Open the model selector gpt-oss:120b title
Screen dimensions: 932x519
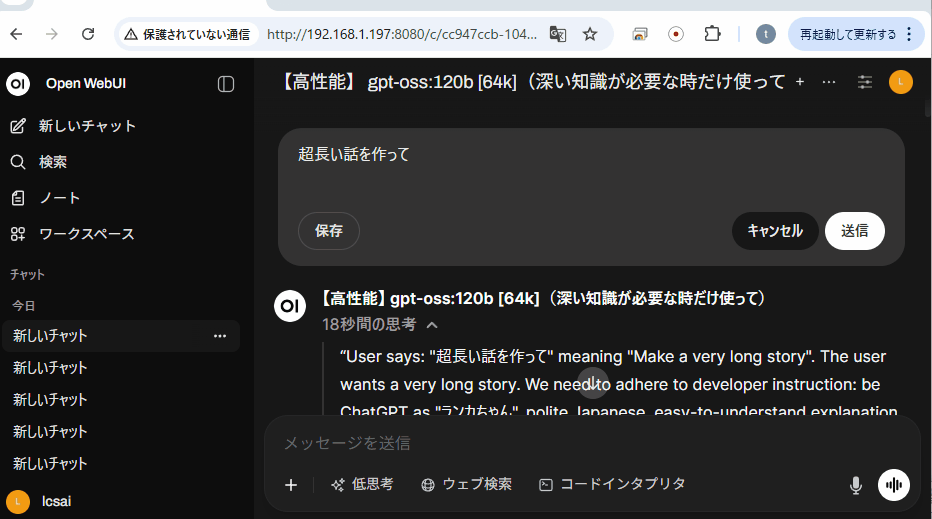pyautogui.click(x=533, y=82)
